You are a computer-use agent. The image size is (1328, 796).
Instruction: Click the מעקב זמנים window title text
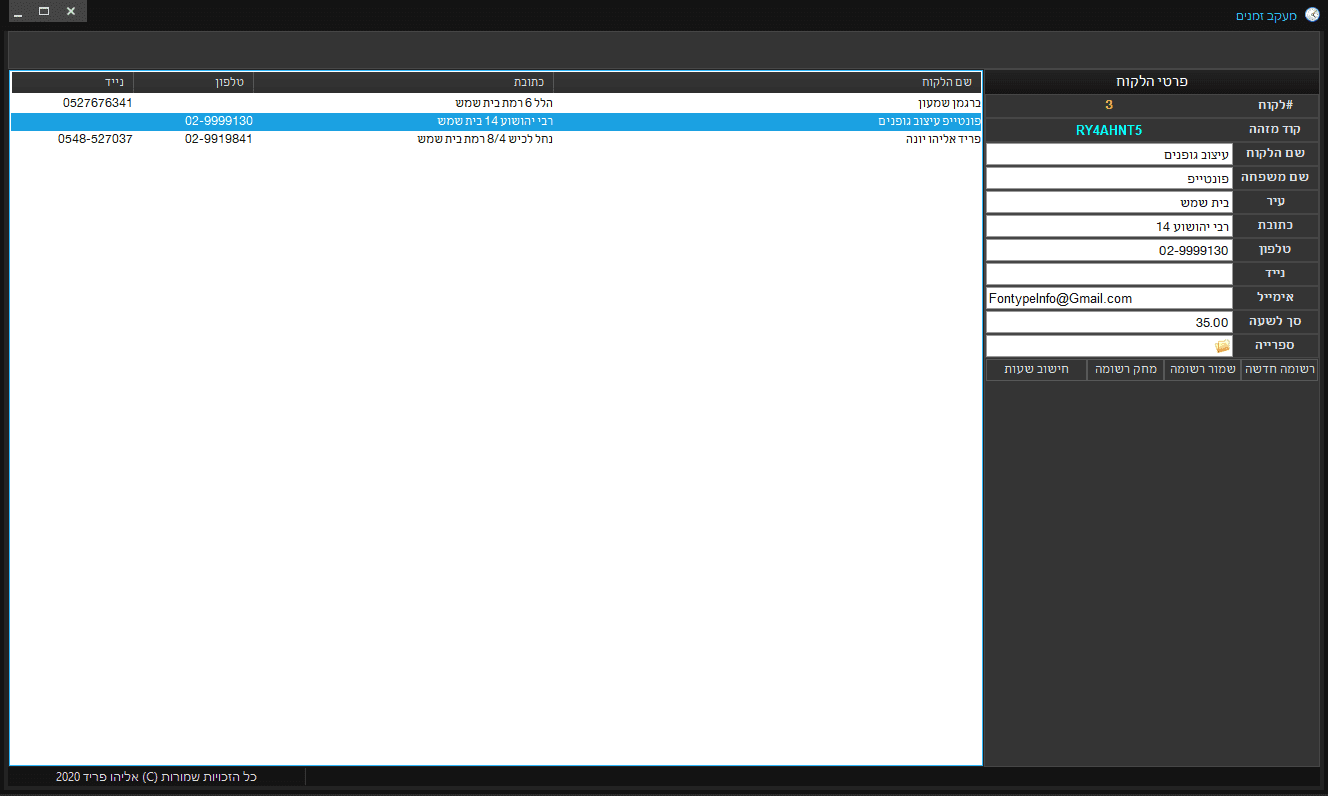click(1266, 15)
